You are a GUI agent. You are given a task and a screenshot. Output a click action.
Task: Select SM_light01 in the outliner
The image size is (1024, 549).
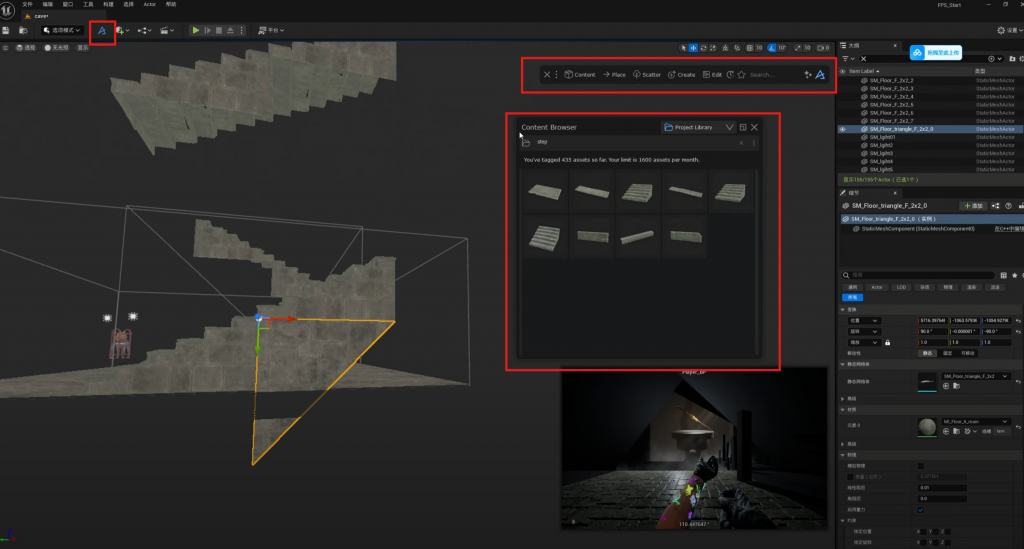882,137
